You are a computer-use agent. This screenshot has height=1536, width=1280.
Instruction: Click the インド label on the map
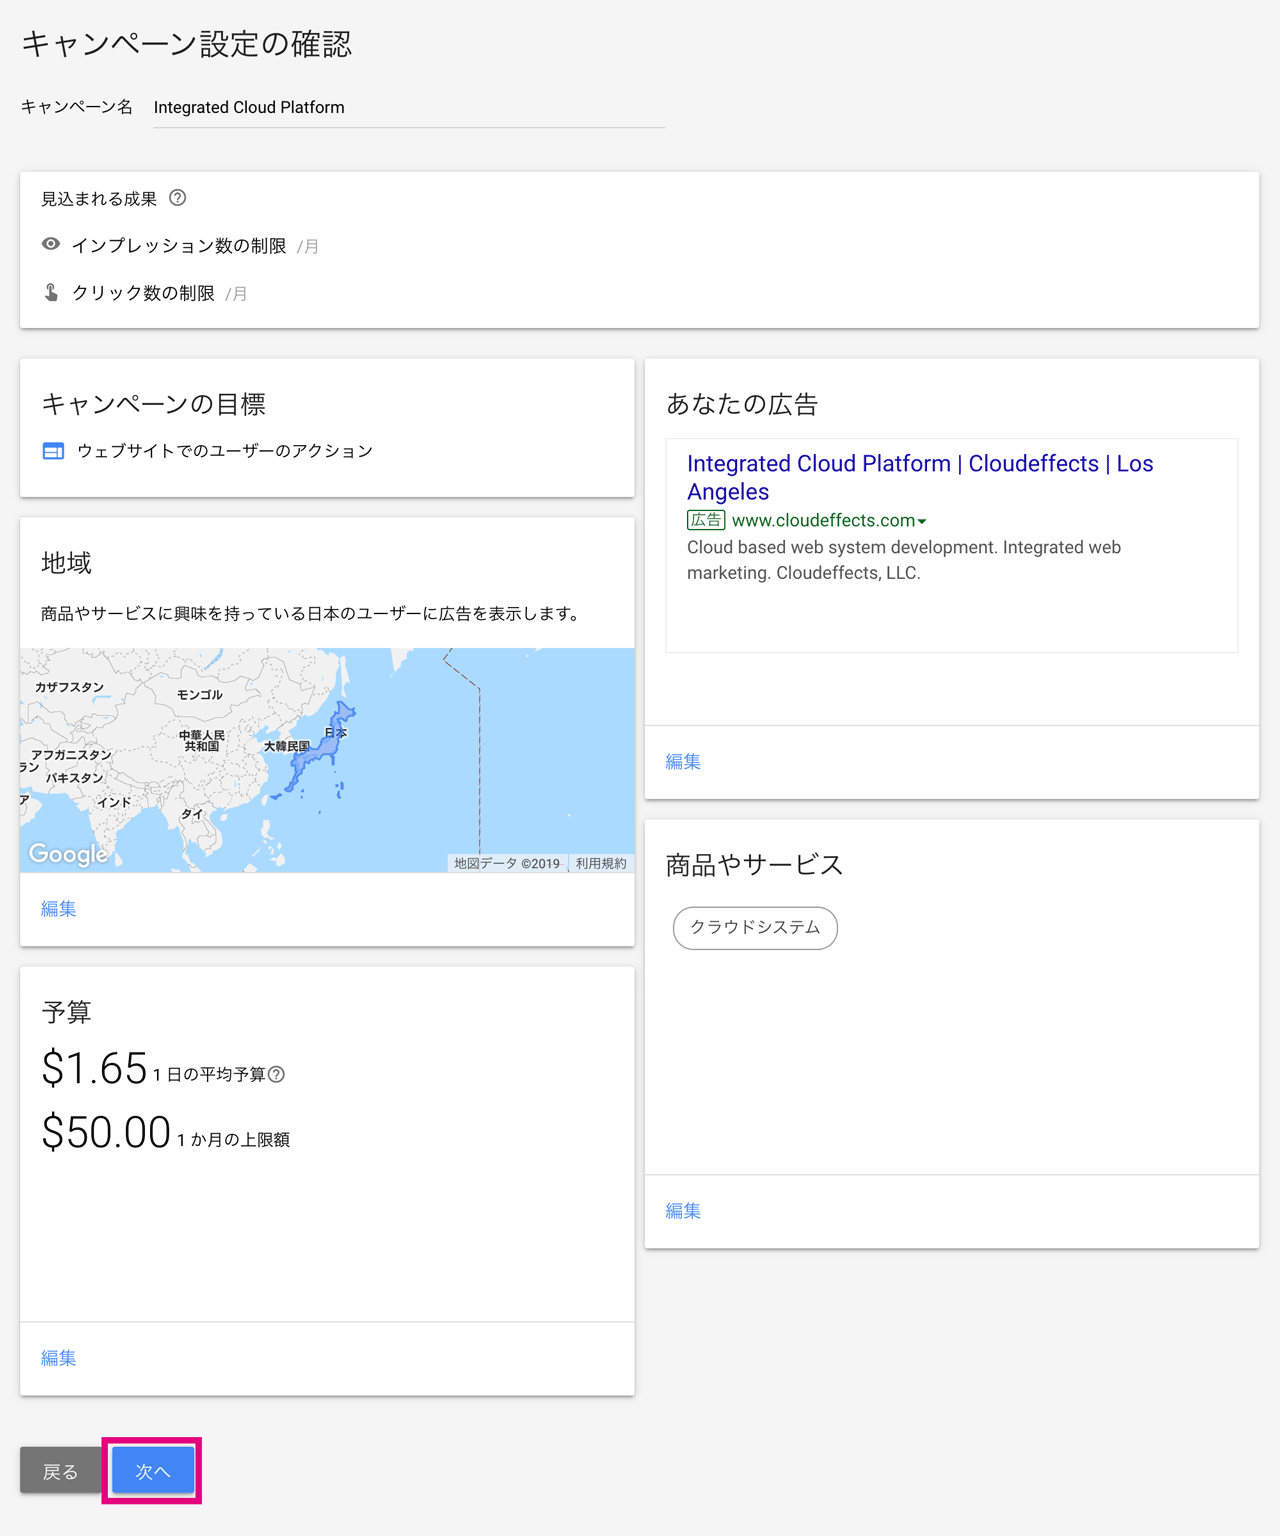click(114, 802)
